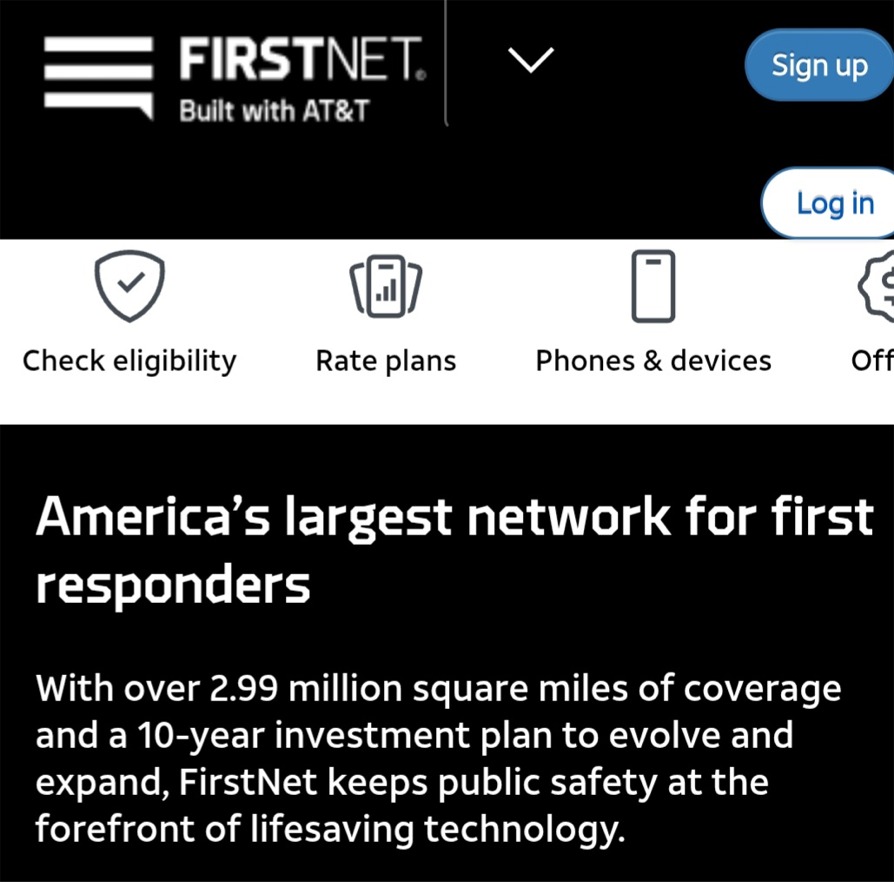The image size is (894, 882).
Task: Open the Phones & devices text label
Action: (653, 361)
